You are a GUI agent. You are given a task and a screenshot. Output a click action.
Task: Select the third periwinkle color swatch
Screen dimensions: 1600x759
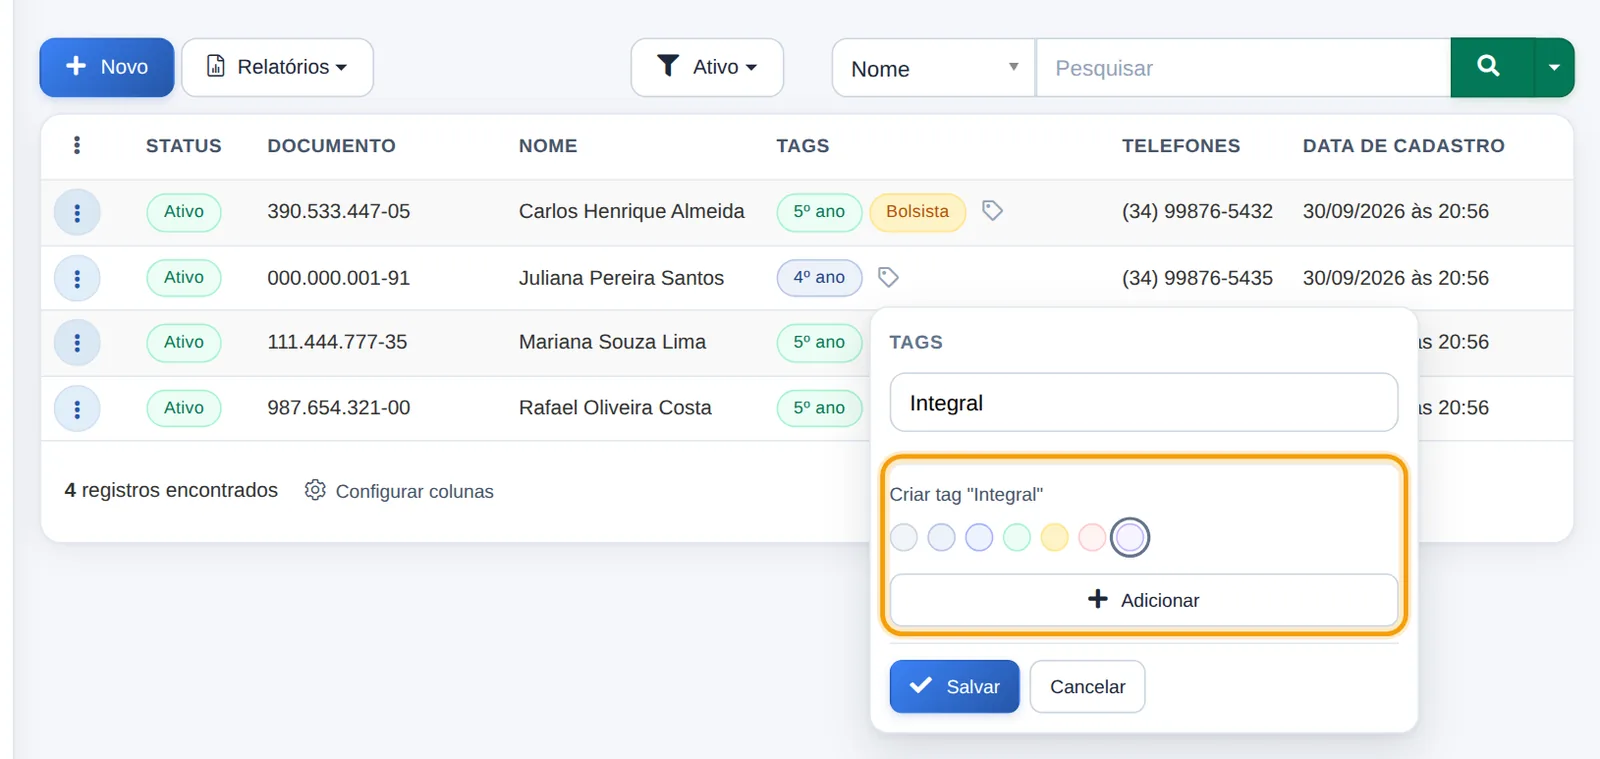pos(979,538)
